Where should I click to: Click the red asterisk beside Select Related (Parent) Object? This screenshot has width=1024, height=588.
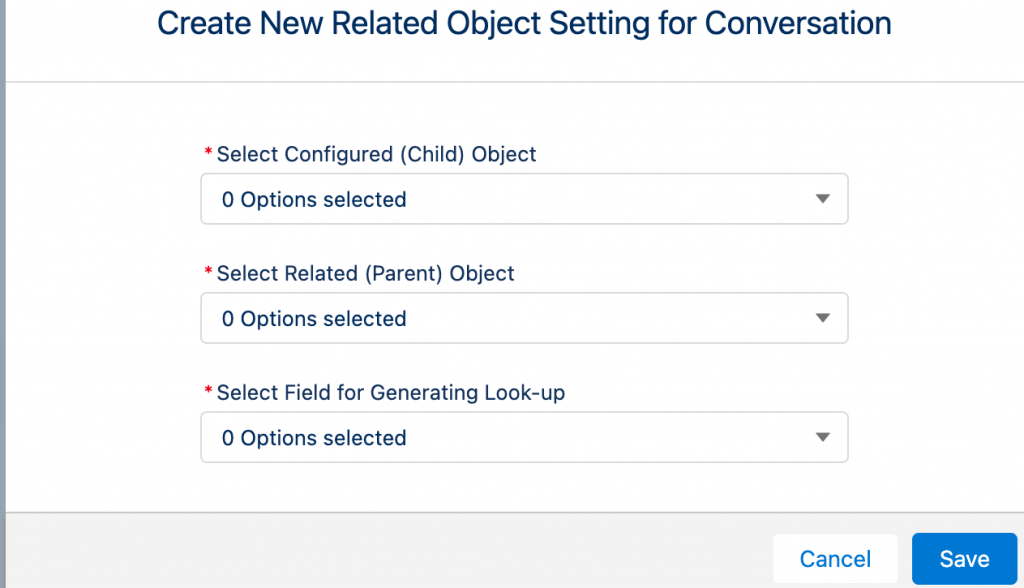206,272
